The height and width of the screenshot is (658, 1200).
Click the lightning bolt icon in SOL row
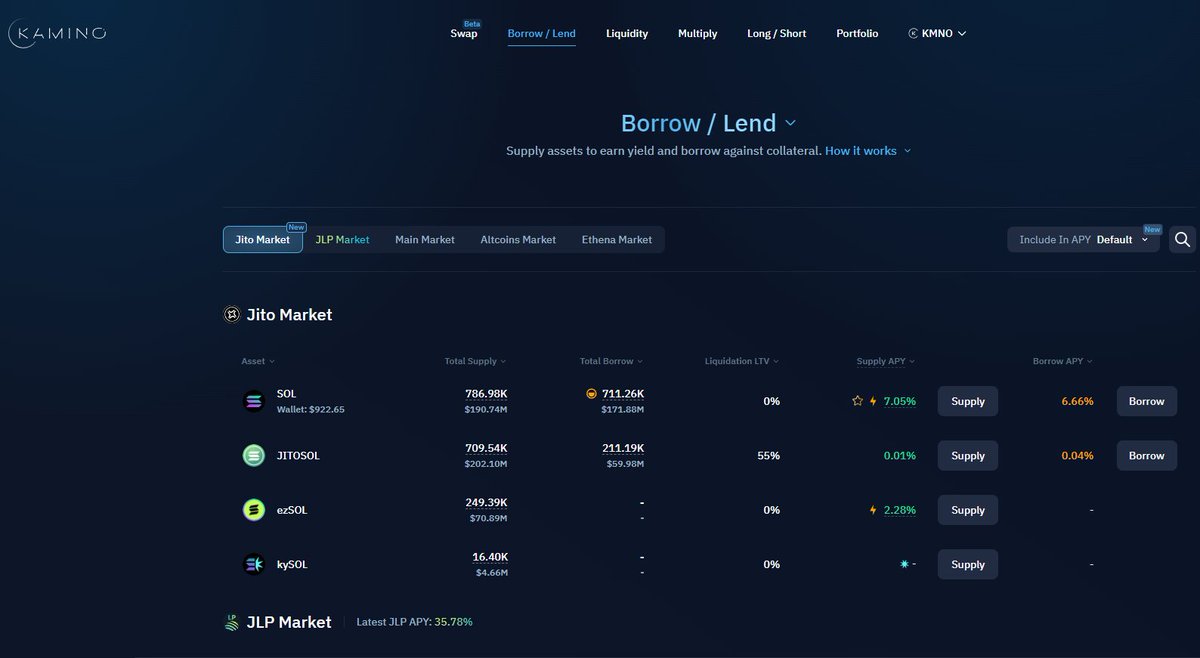[x=873, y=401]
